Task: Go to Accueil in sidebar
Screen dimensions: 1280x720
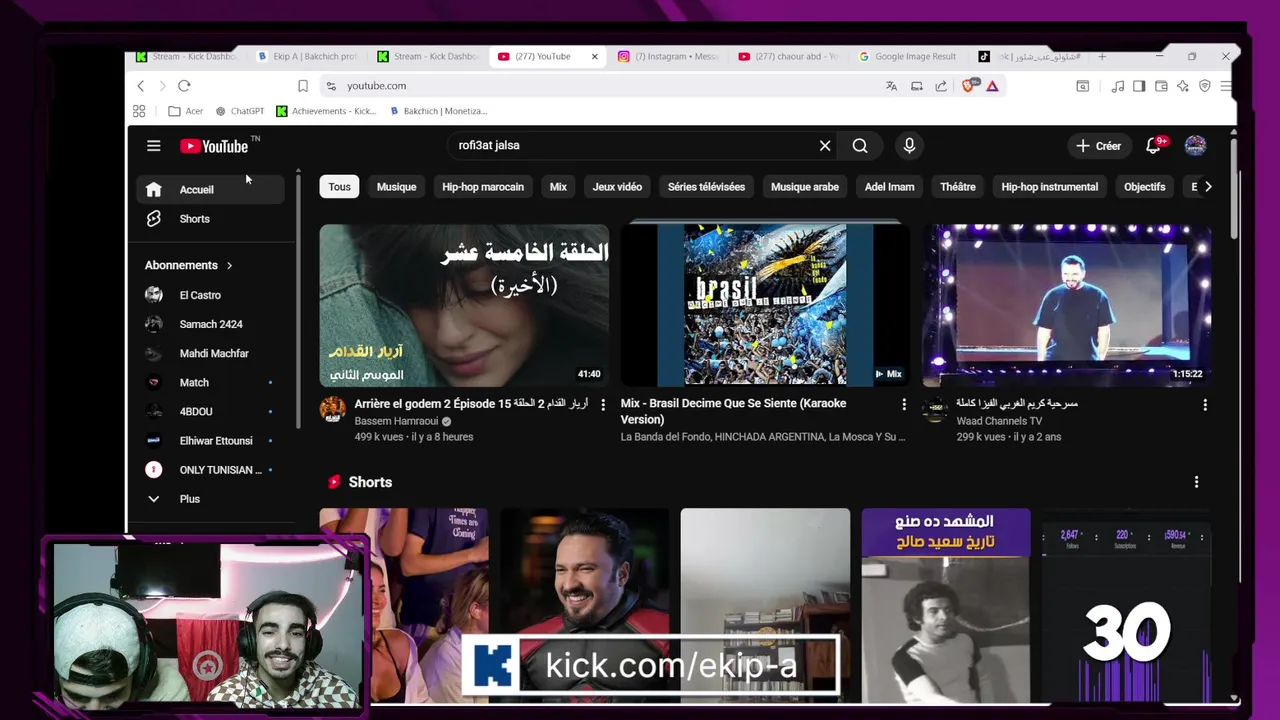Action: [x=210, y=189]
